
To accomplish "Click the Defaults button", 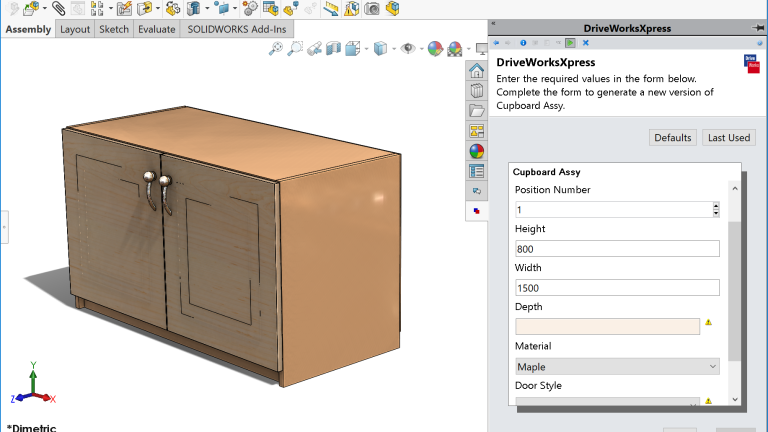I will (x=672, y=138).
